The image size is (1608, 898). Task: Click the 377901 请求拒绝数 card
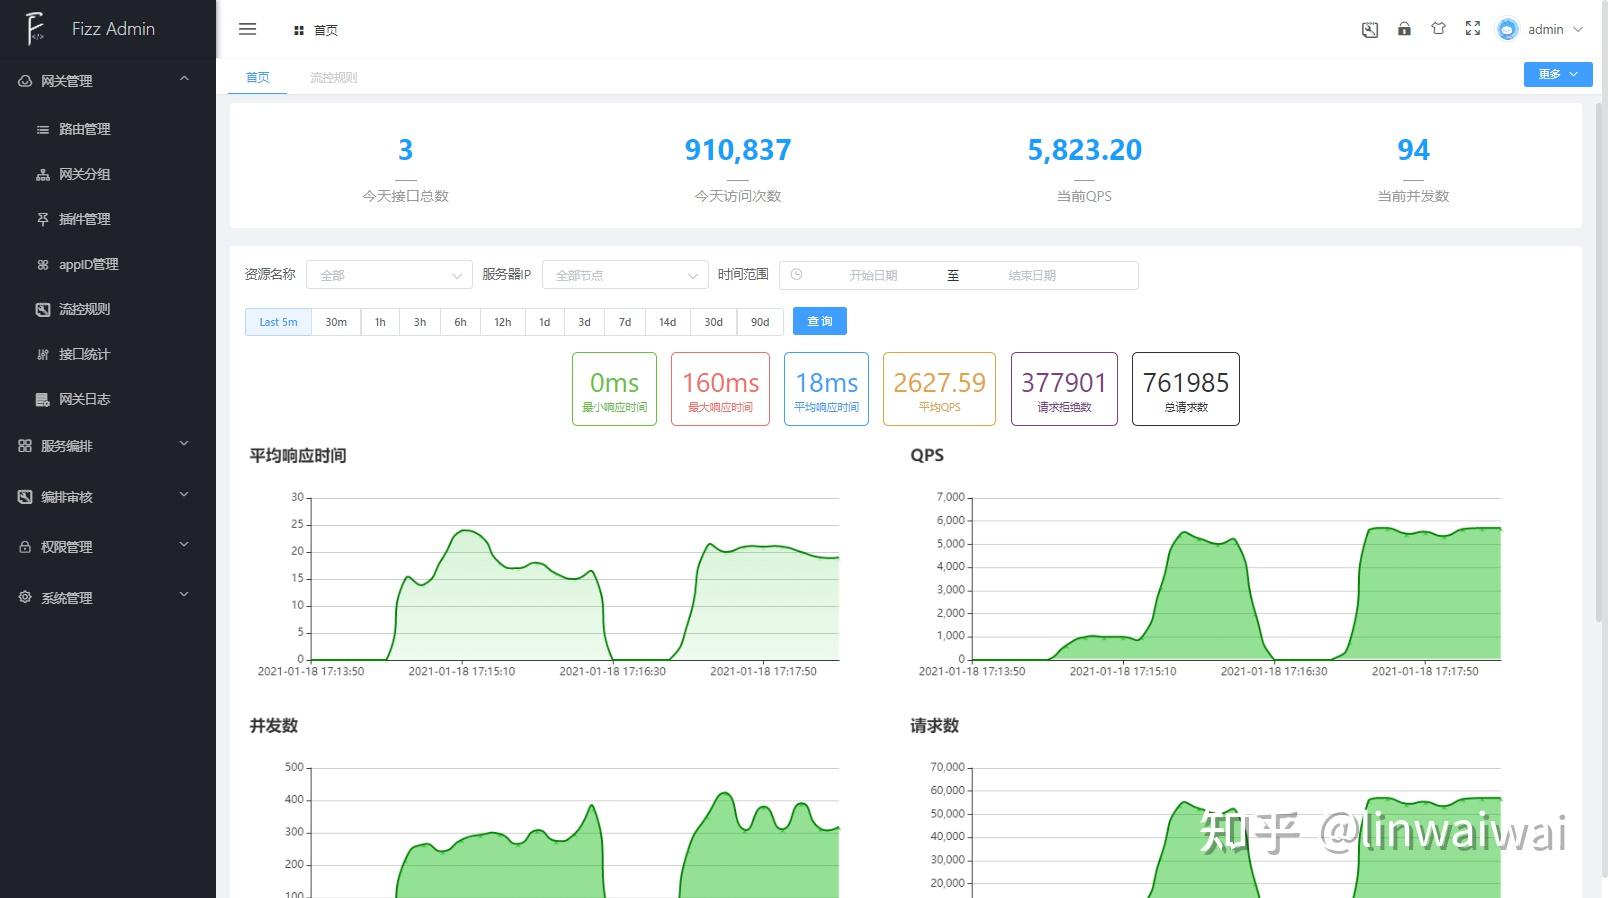coord(1064,389)
